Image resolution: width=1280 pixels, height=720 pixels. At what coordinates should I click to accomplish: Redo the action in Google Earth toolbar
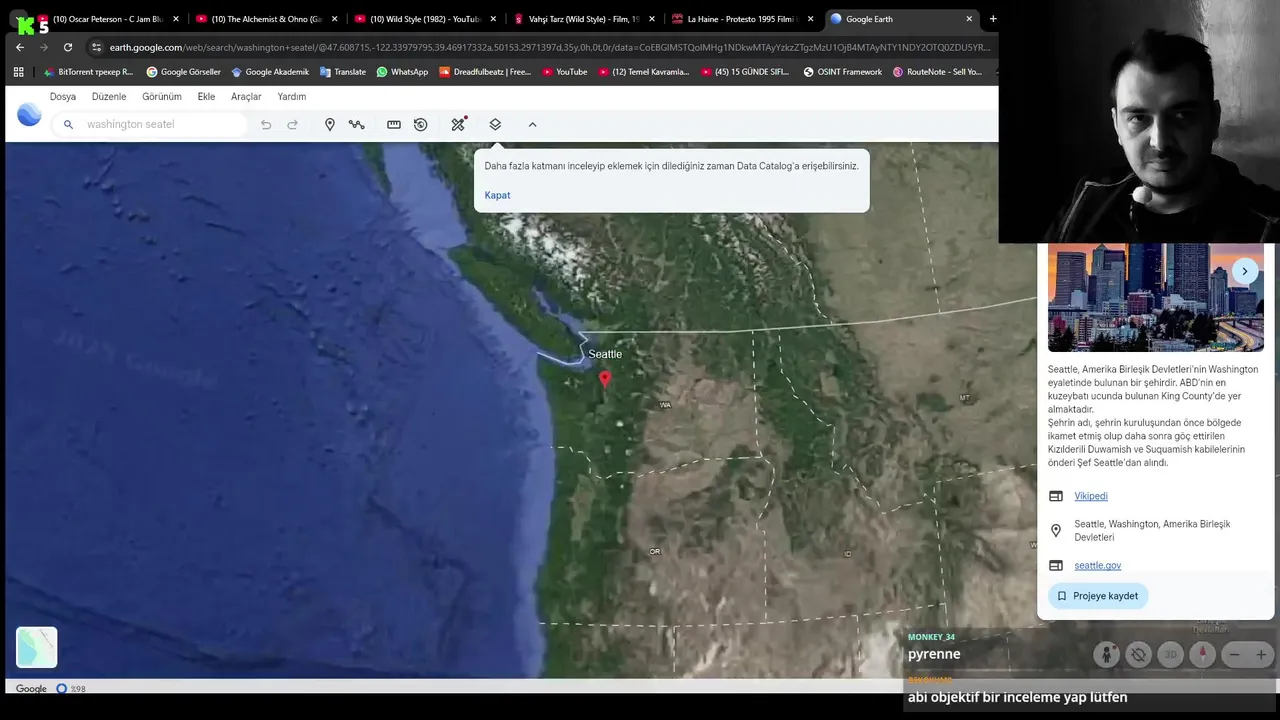tap(292, 124)
